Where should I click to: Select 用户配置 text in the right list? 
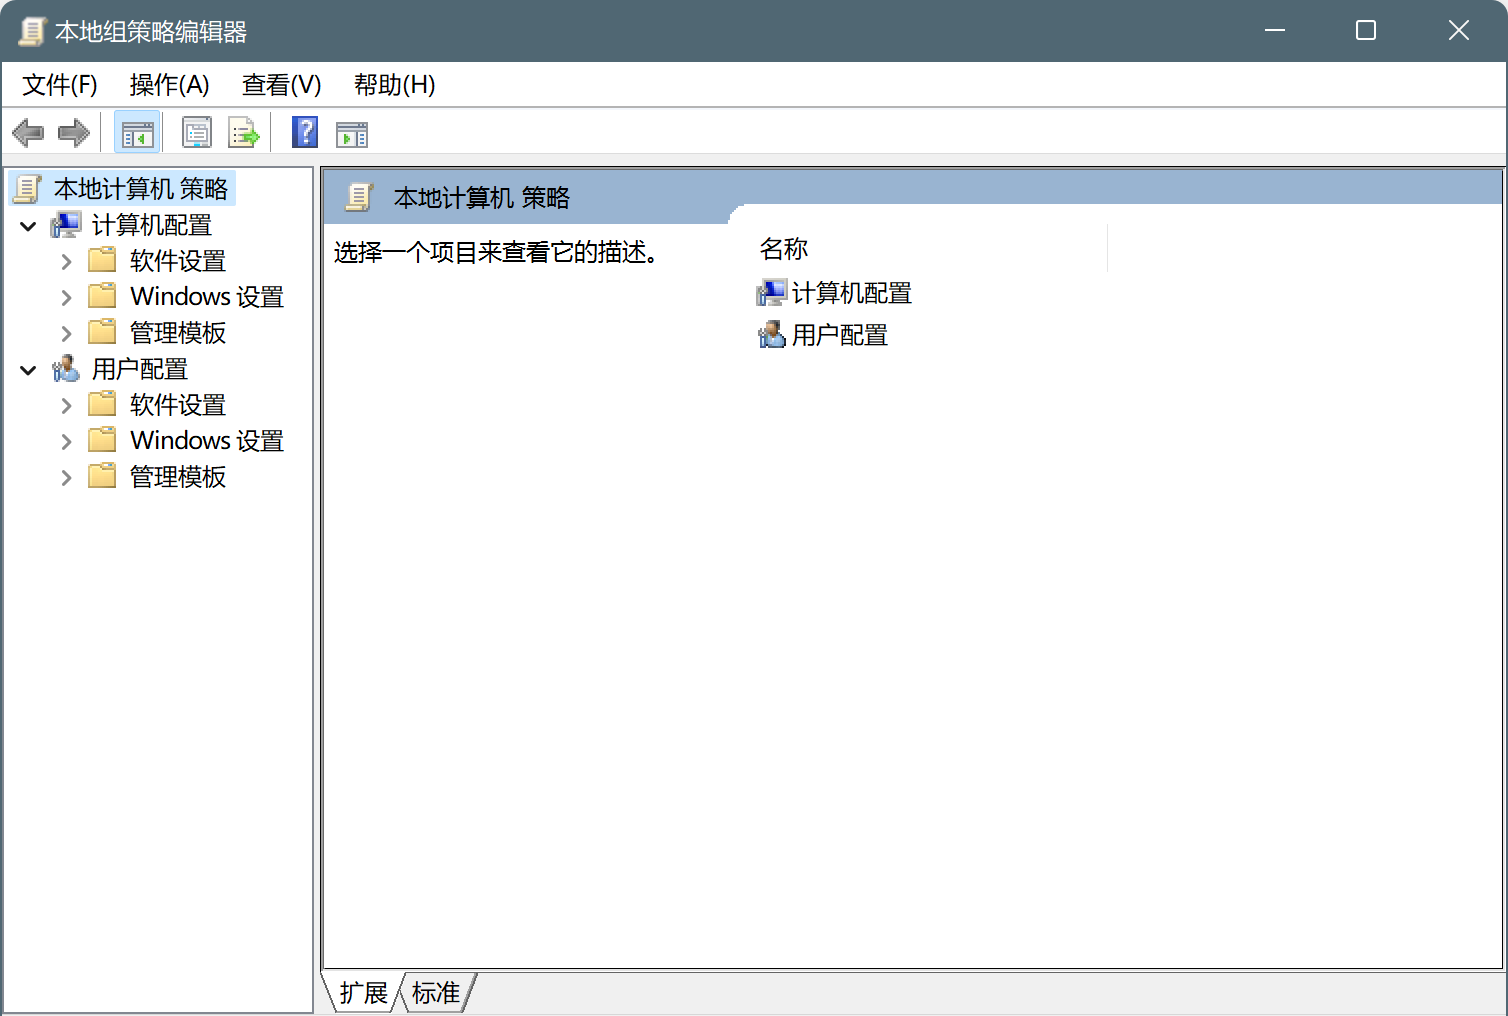tap(840, 335)
